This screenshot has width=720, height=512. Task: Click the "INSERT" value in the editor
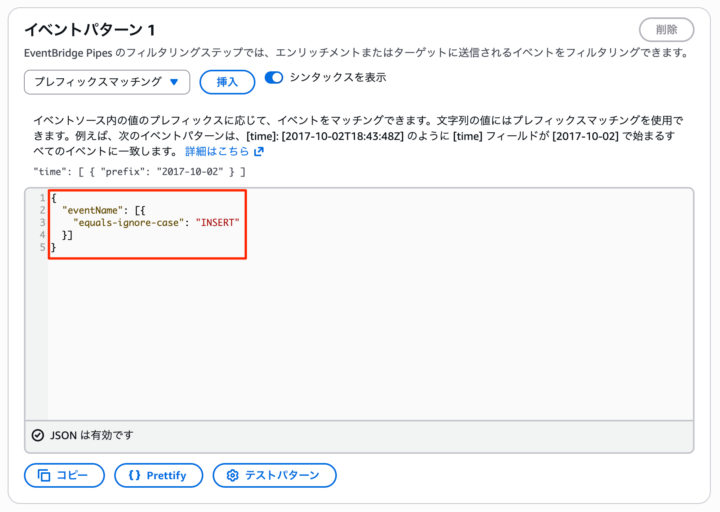coord(217,222)
